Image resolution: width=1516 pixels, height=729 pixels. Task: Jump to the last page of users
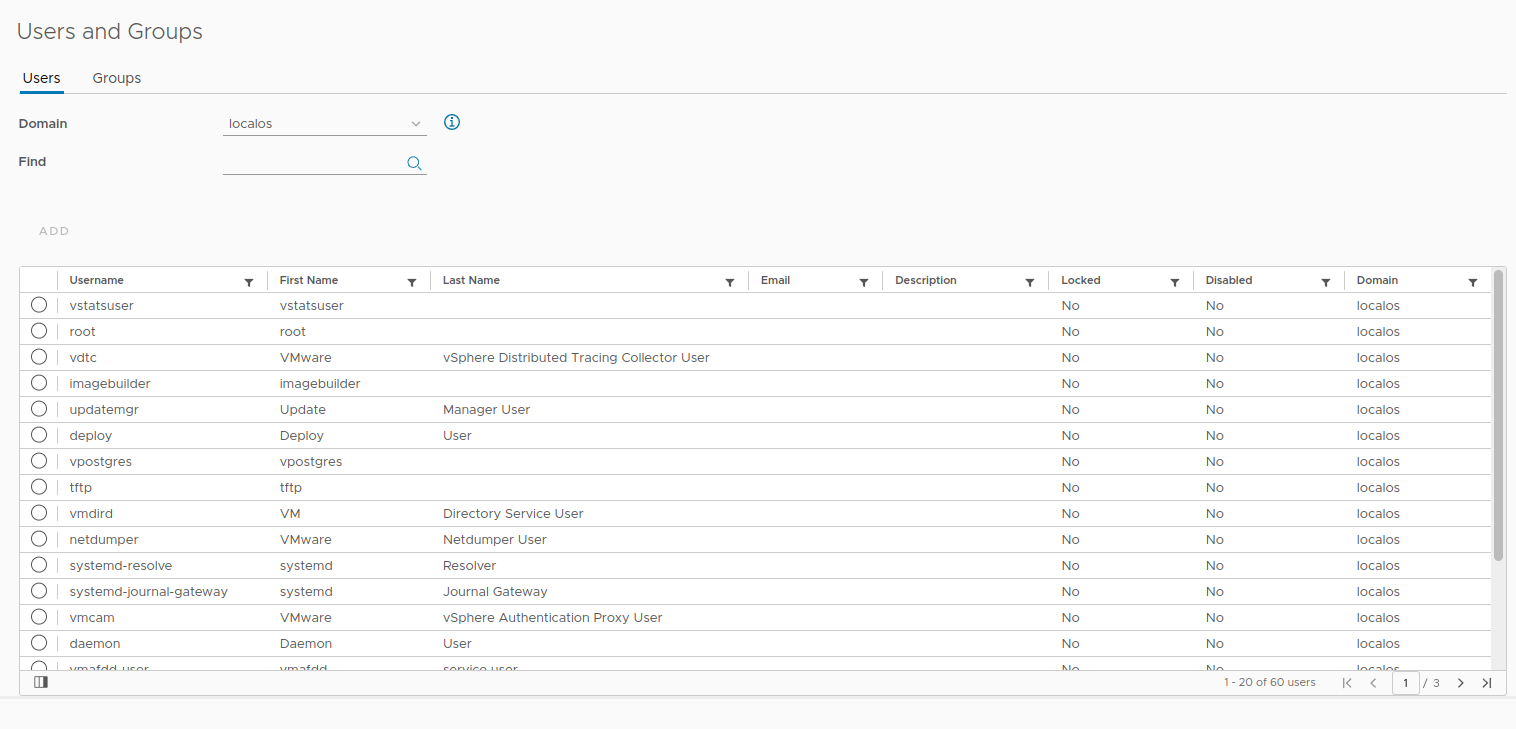tap(1486, 683)
